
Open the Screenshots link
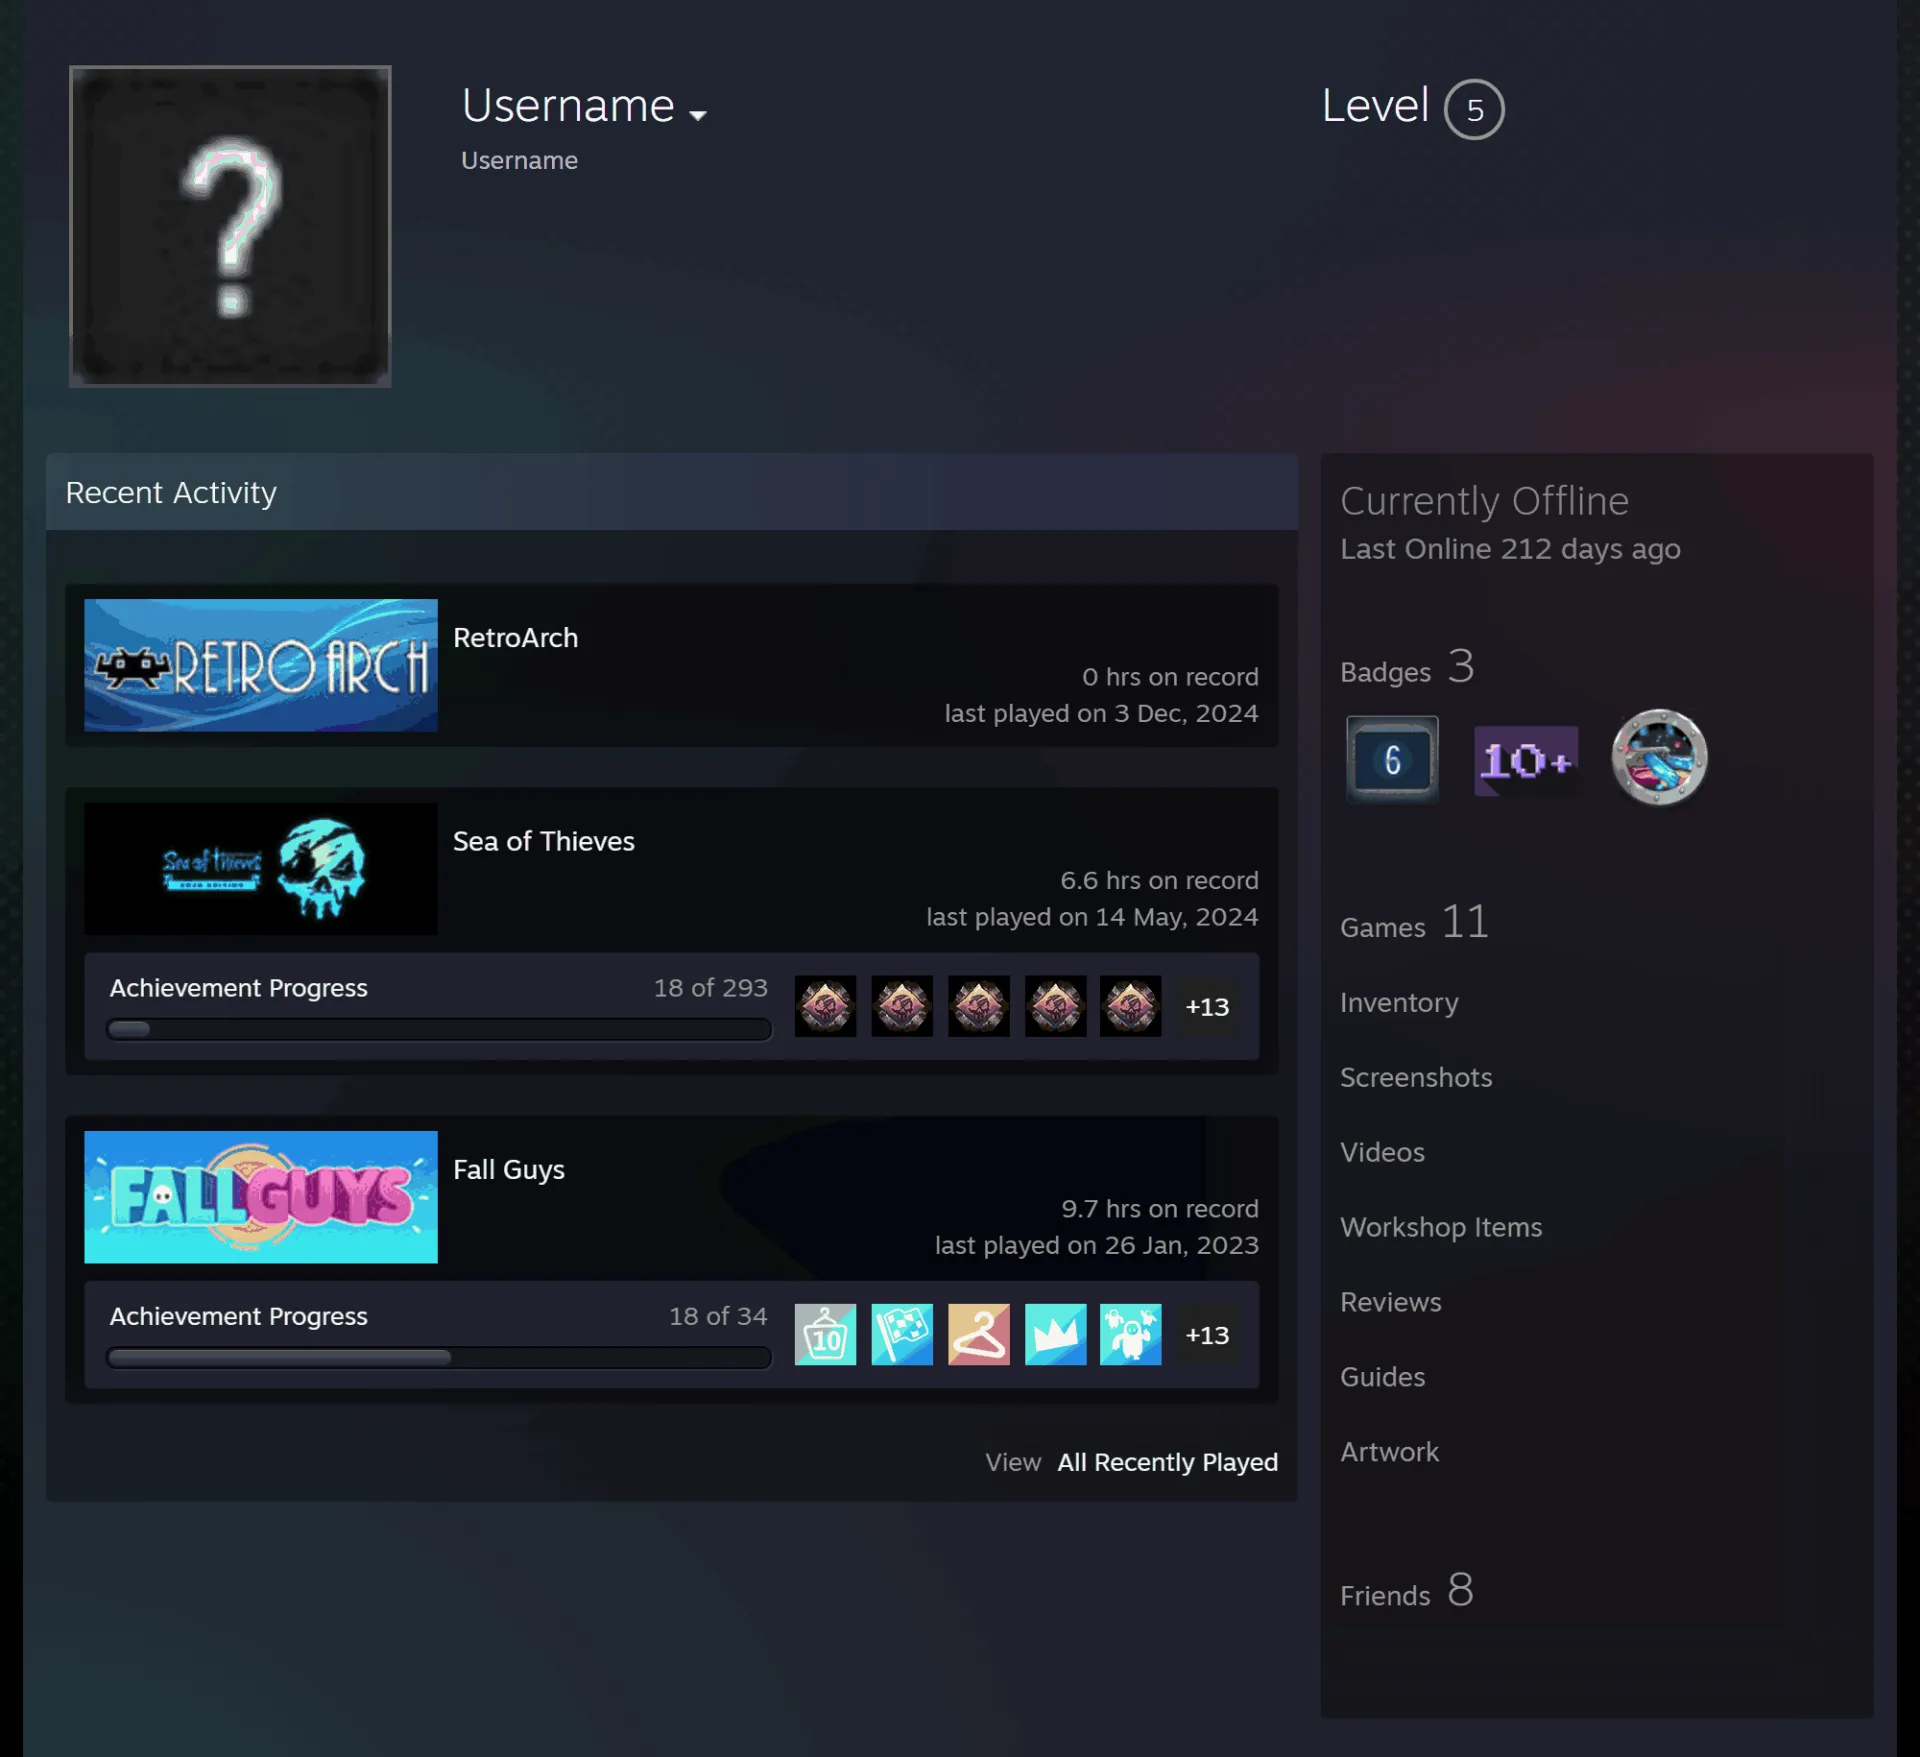pyautogui.click(x=1416, y=1077)
